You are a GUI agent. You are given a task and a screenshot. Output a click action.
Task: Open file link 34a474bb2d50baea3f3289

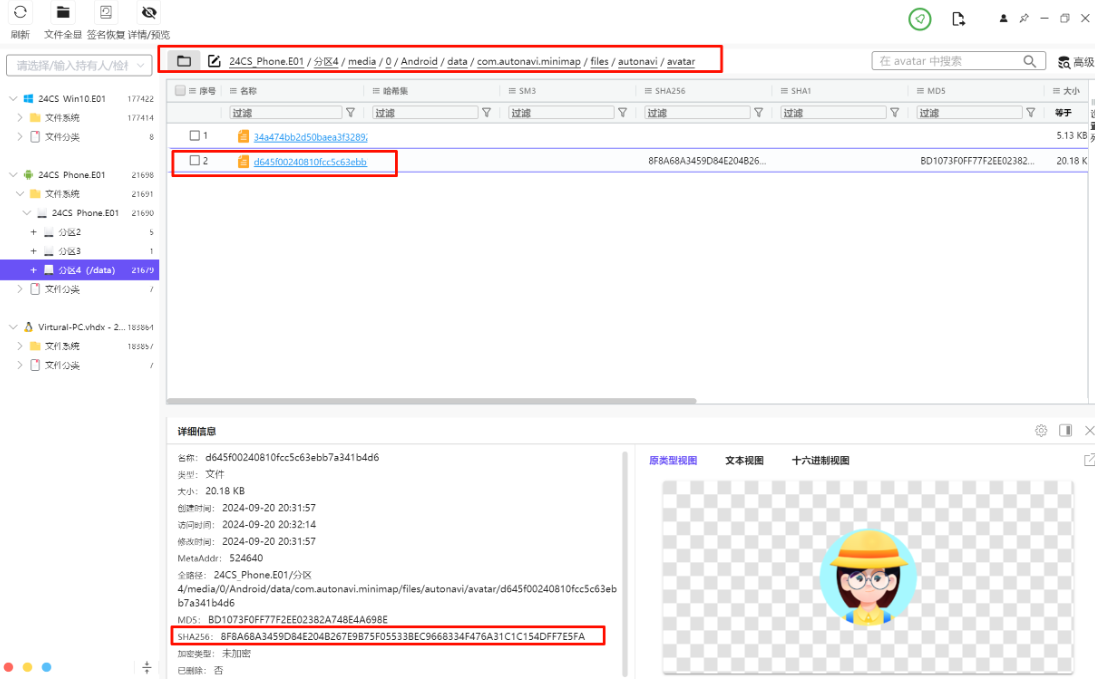pyautogui.click(x=310, y=136)
